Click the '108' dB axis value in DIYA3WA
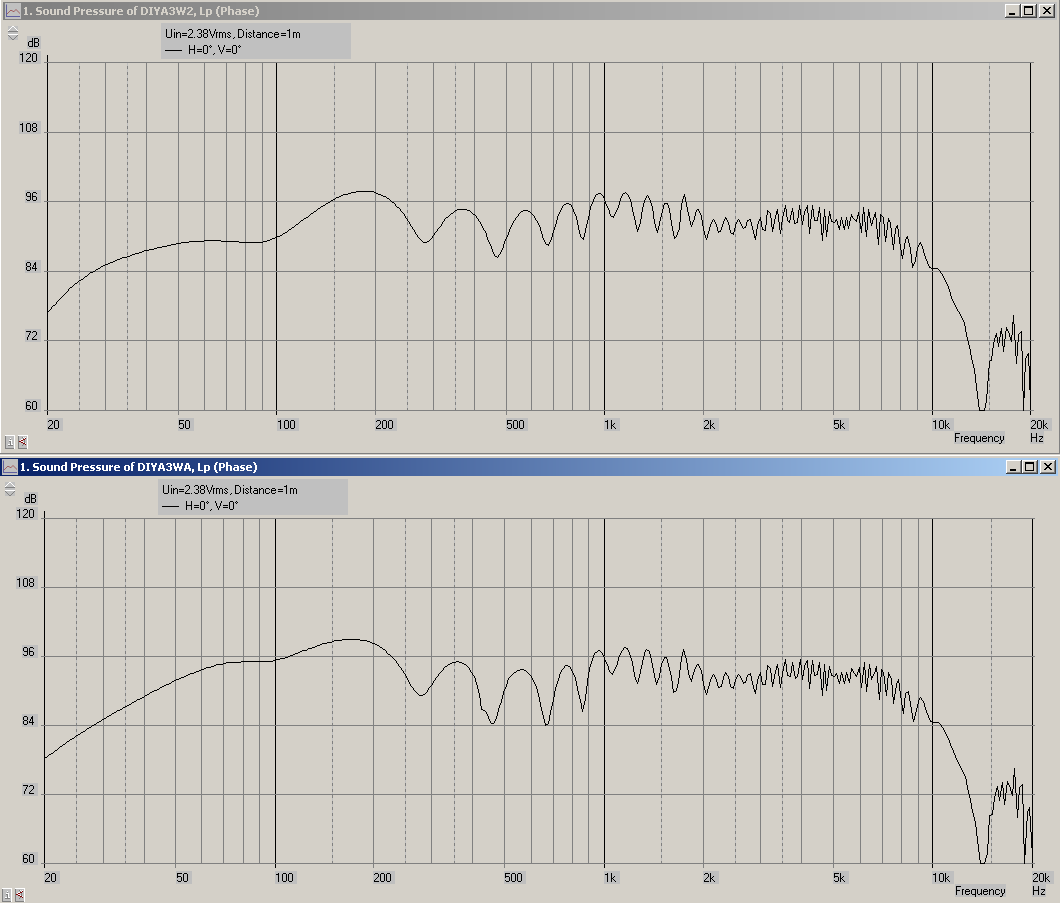 pyautogui.click(x=25, y=583)
